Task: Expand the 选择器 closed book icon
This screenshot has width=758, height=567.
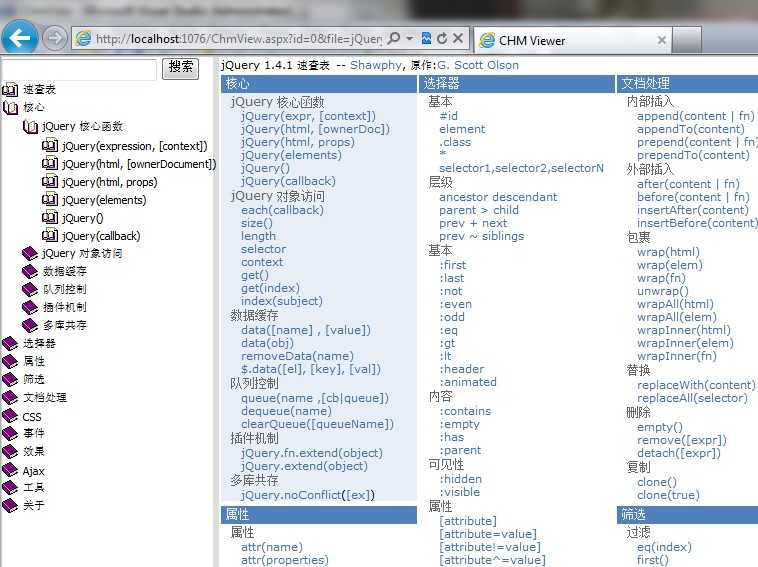Action: click(x=10, y=343)
